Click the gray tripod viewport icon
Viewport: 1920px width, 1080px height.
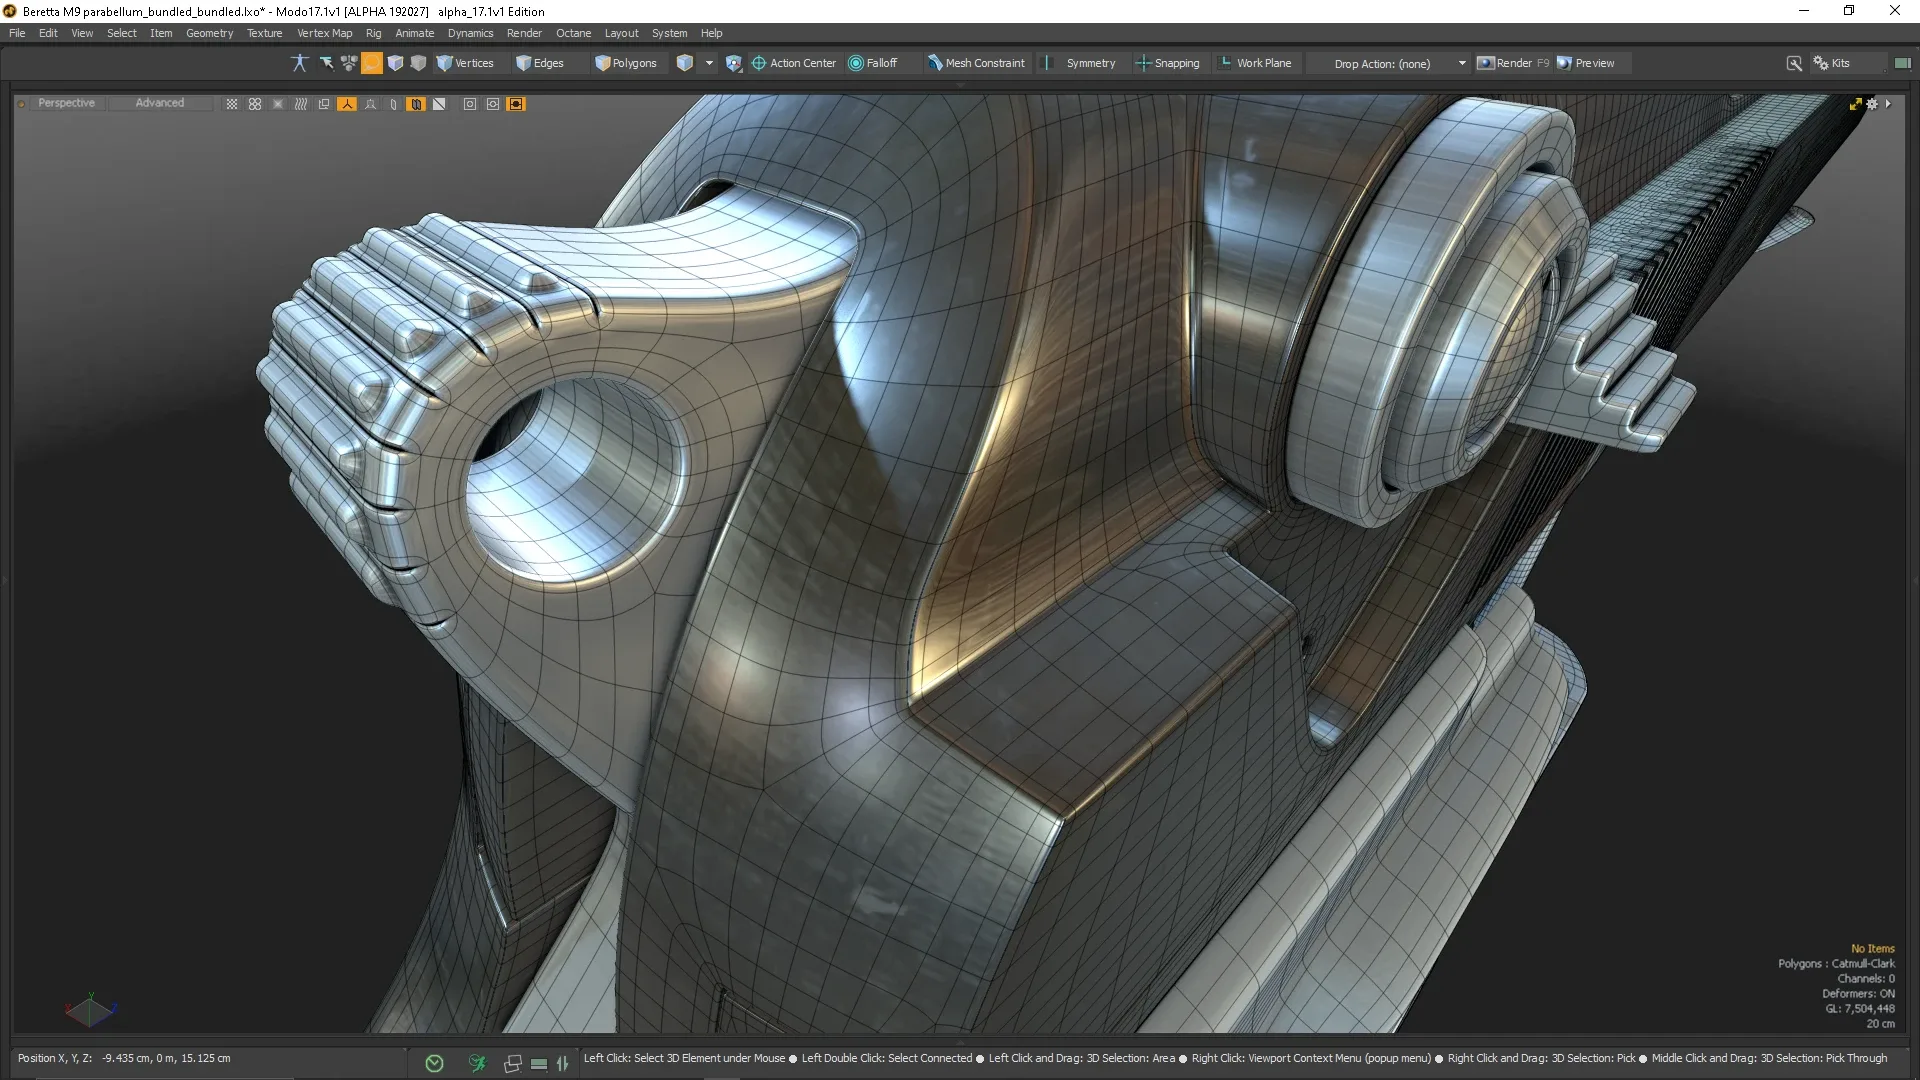pos(370,104)
